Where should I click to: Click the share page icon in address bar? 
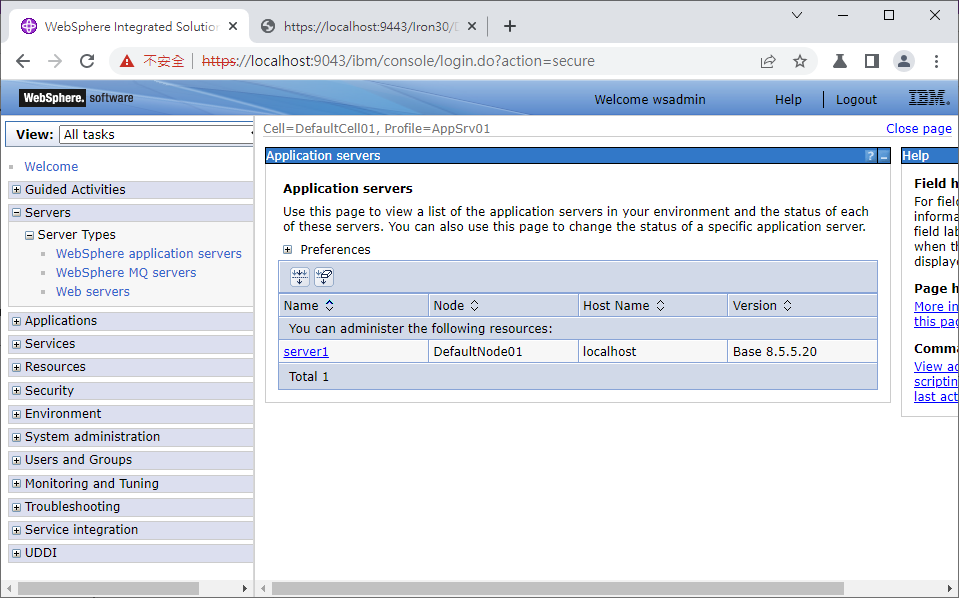[768, 61]
